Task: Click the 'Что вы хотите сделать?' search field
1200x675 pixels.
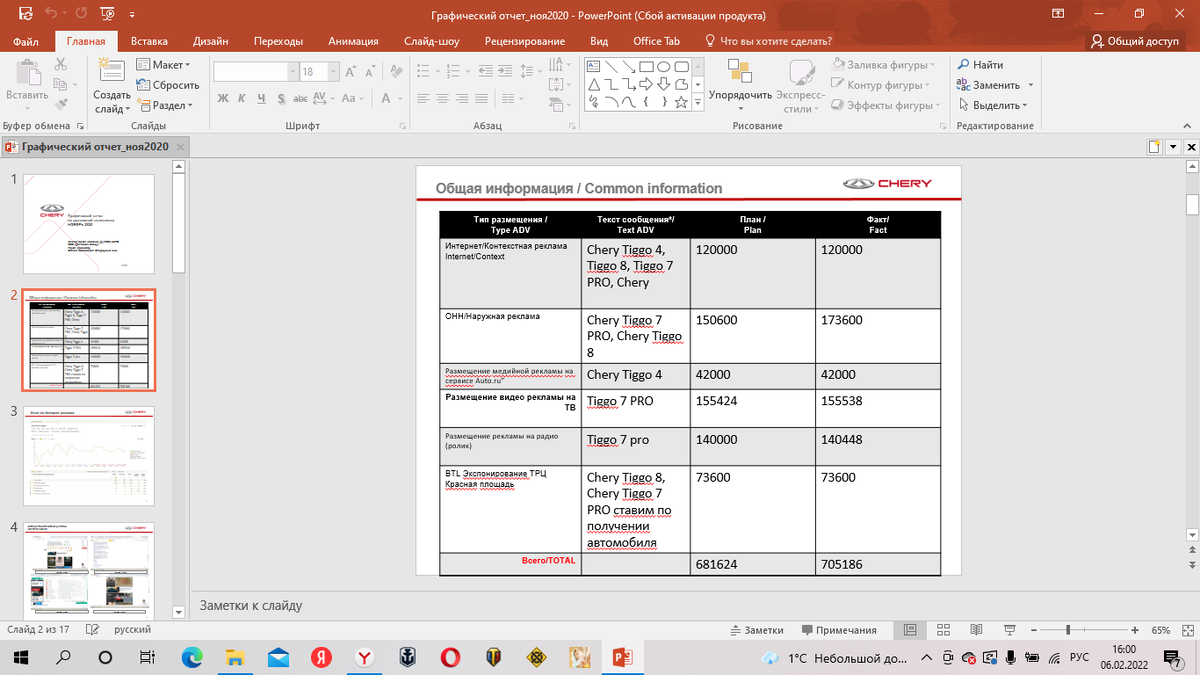Action: point(768,41)
